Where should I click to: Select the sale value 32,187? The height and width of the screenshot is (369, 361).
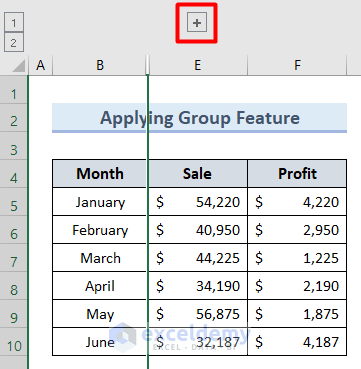pyautogui.click(x=198, y=342)
